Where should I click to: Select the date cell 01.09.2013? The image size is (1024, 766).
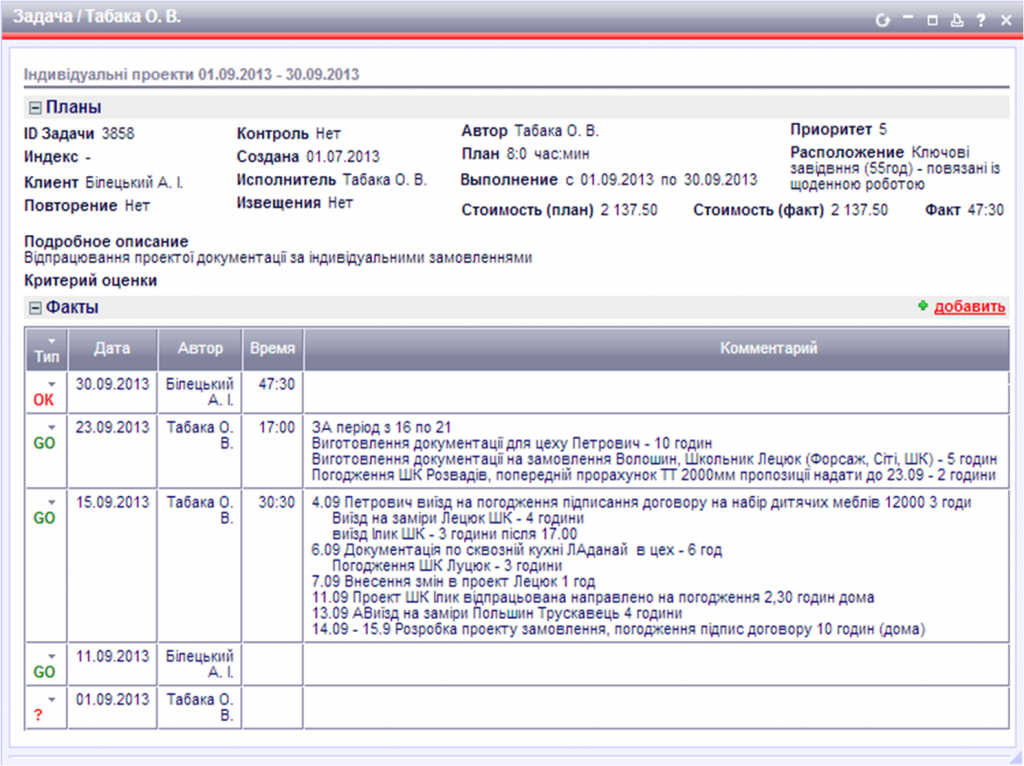(x=112, y=699)
